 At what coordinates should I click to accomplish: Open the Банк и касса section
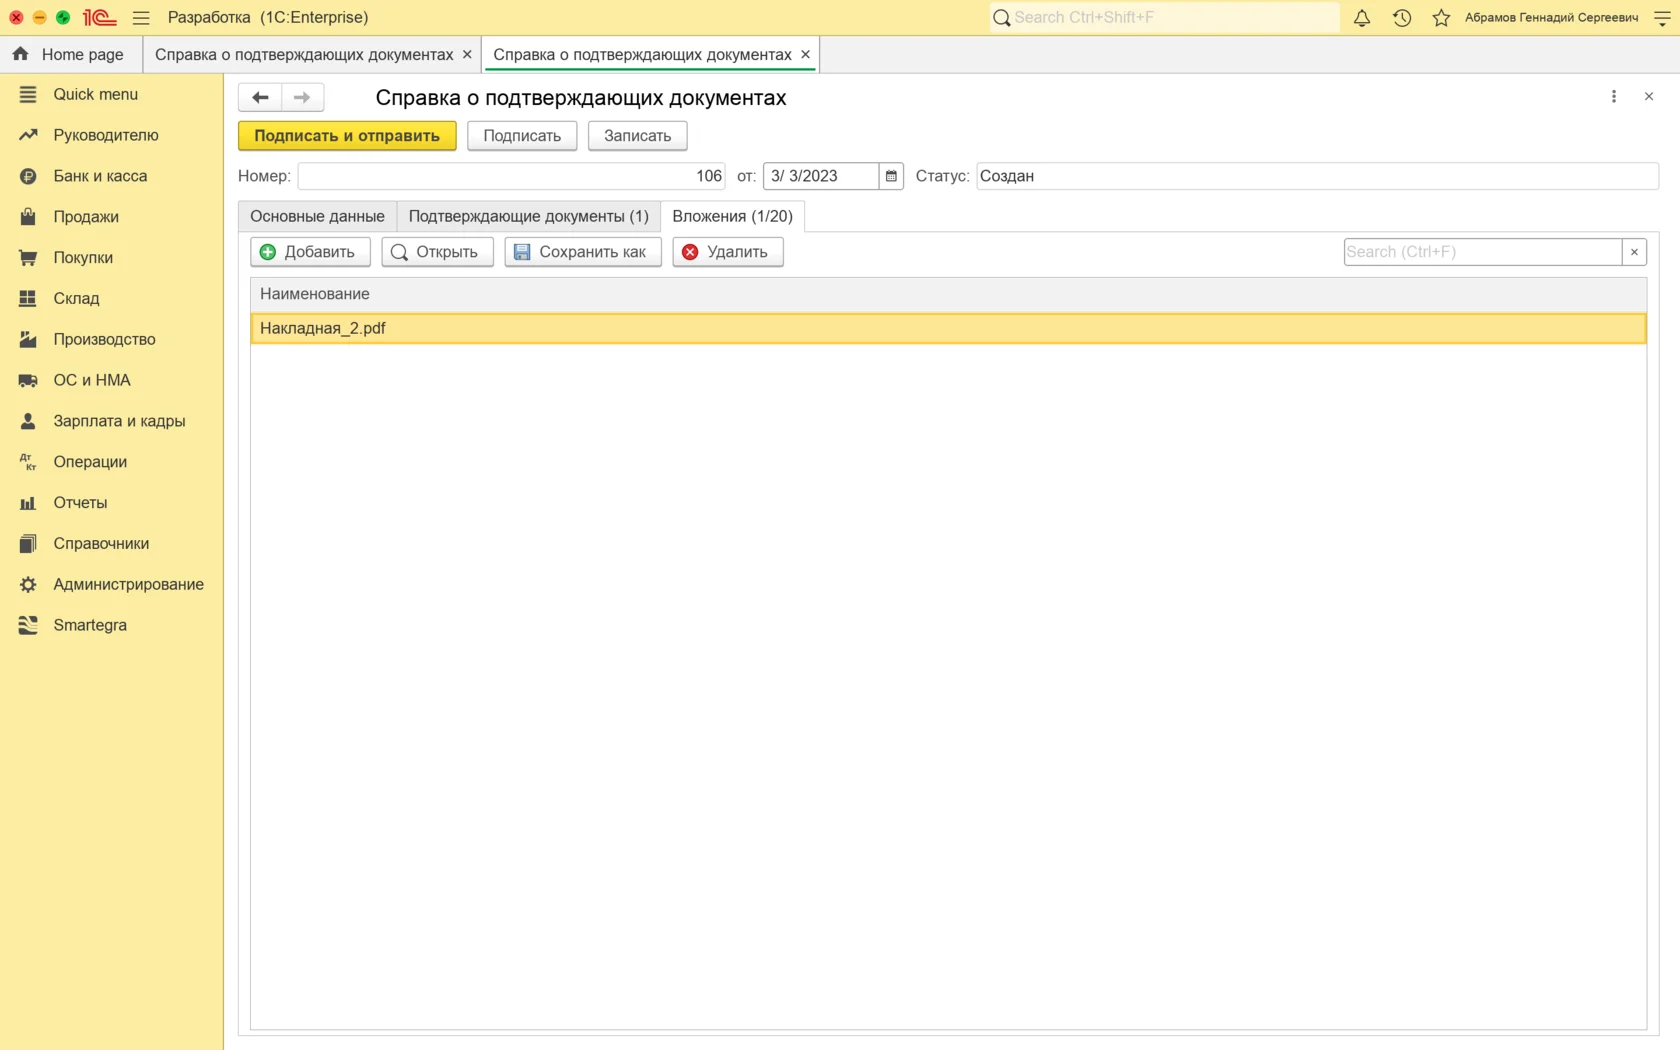pos(100,176)
